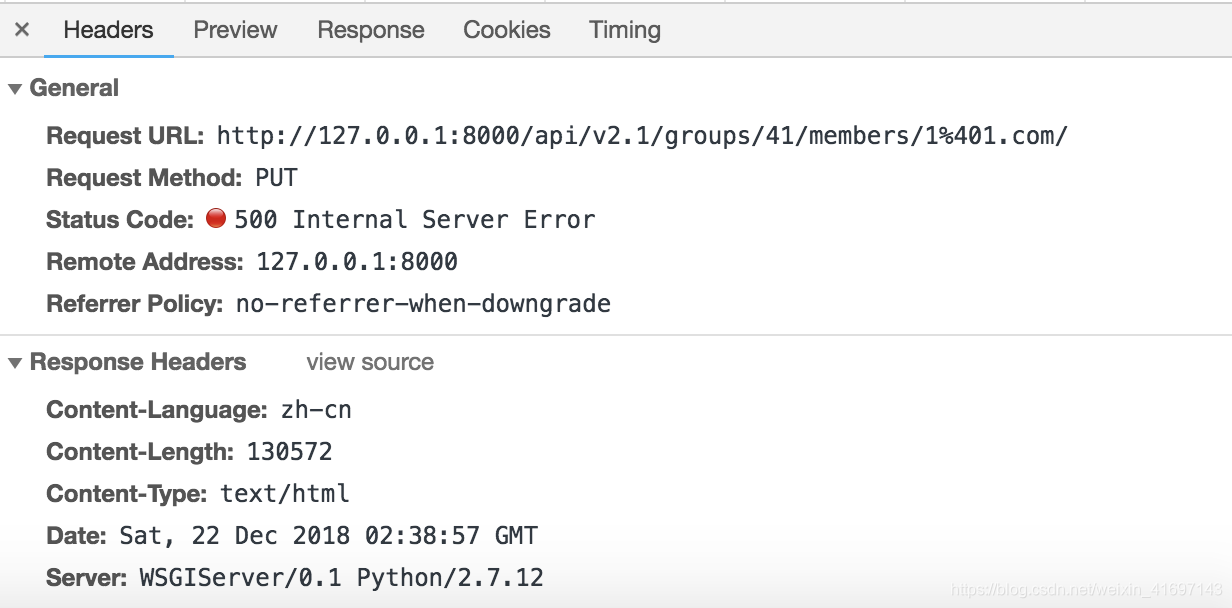Click the red status indicator next to 500
Screen dimensions: 1232x608
pyautogui.click(x=216, y=219)
